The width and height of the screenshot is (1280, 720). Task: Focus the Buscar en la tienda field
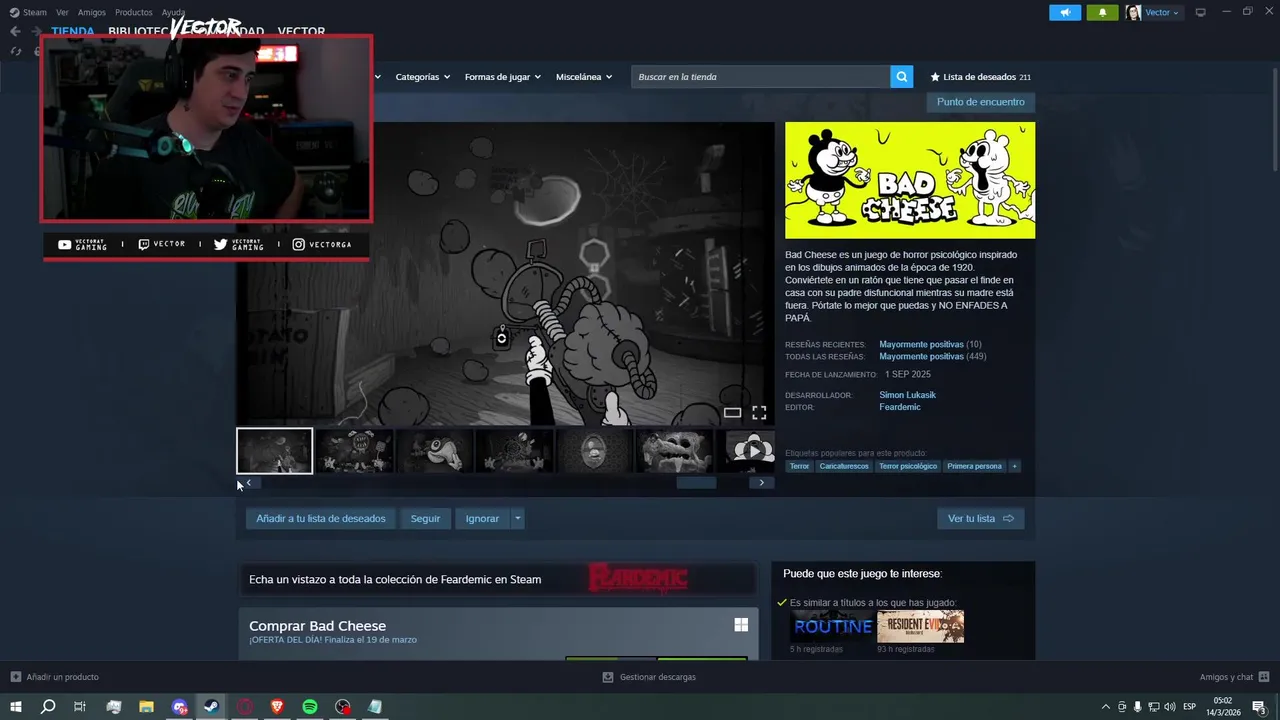(x=760, y=77)
